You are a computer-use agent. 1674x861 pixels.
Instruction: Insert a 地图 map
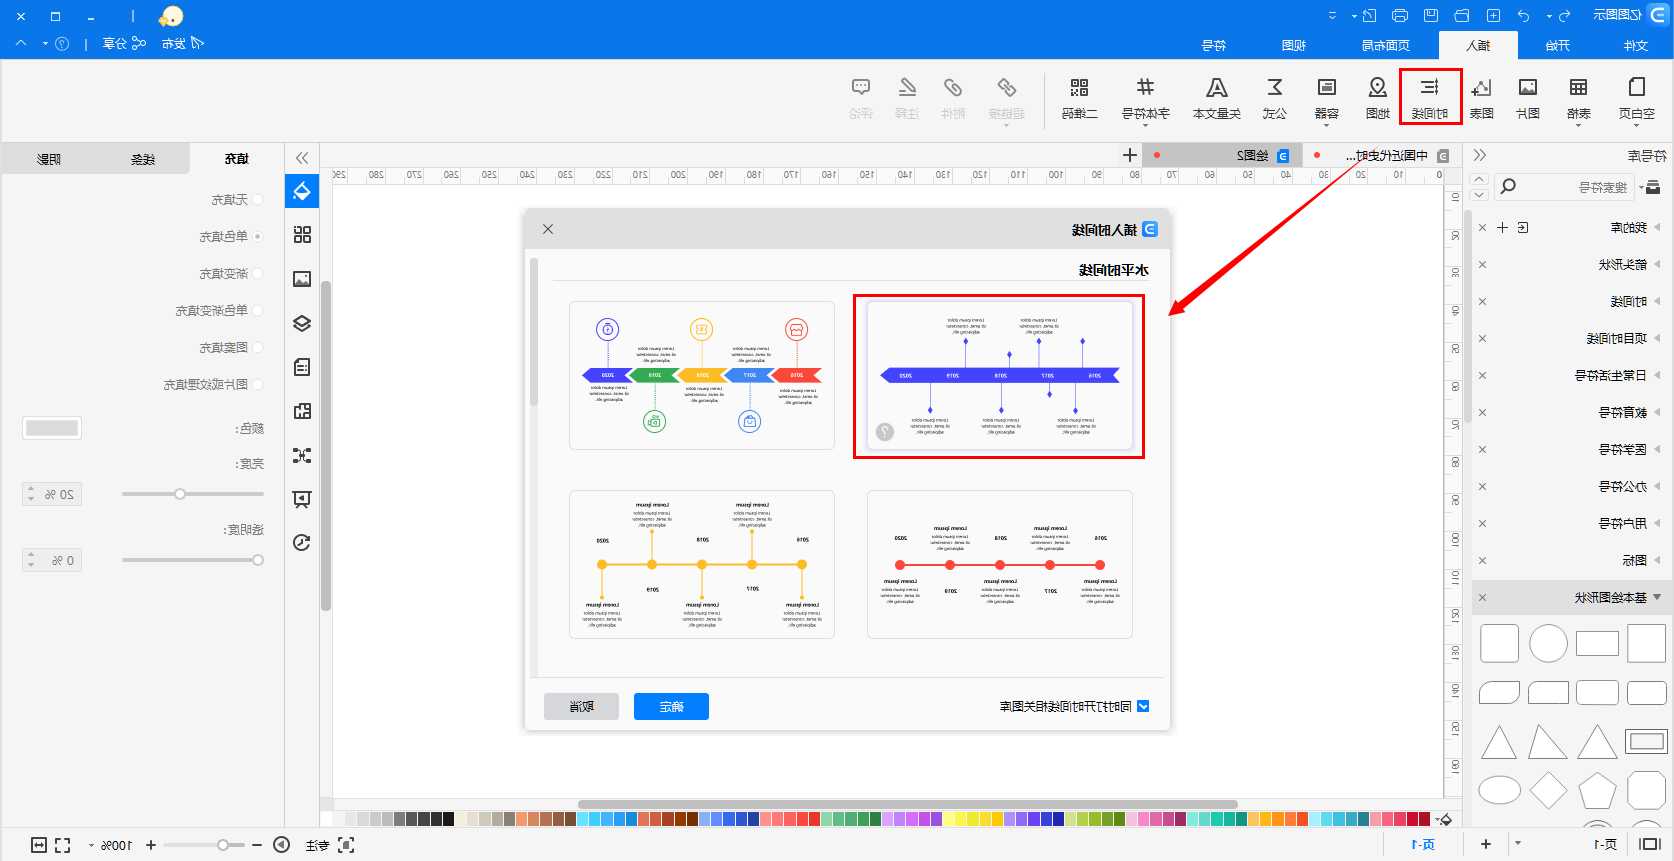[1378, 97]
